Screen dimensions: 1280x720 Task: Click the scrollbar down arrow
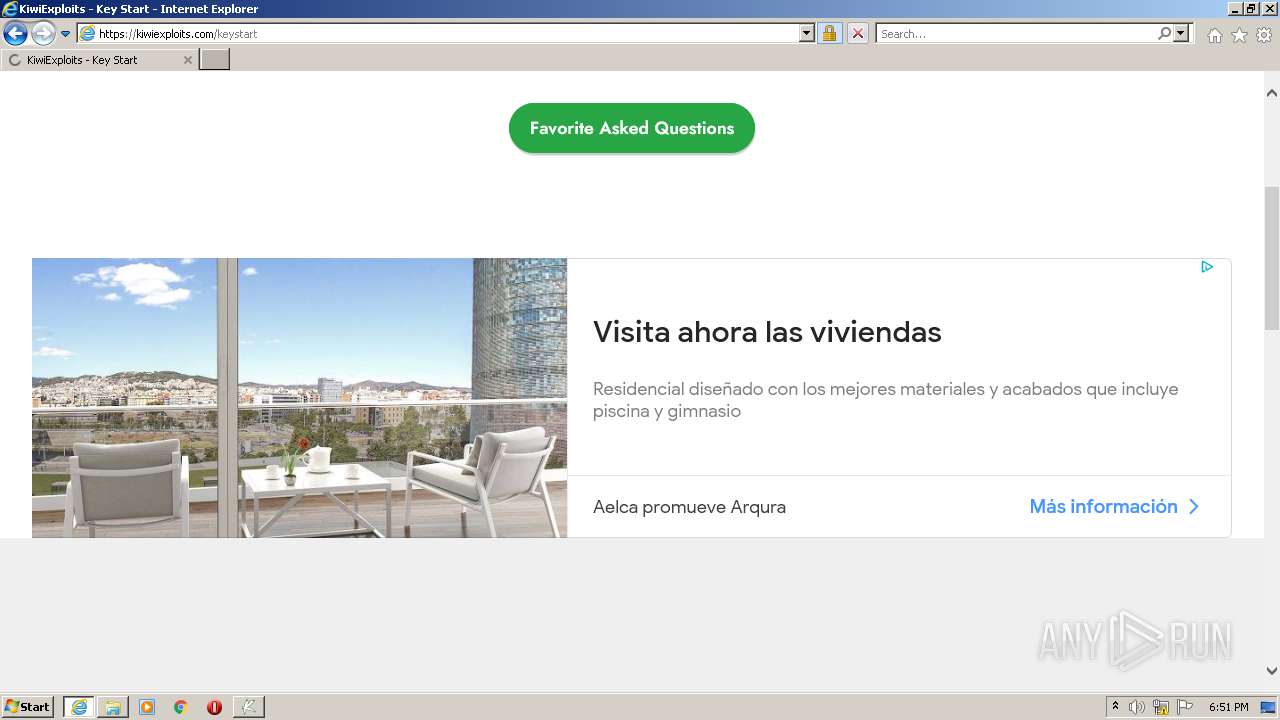tap(1272, 671)
